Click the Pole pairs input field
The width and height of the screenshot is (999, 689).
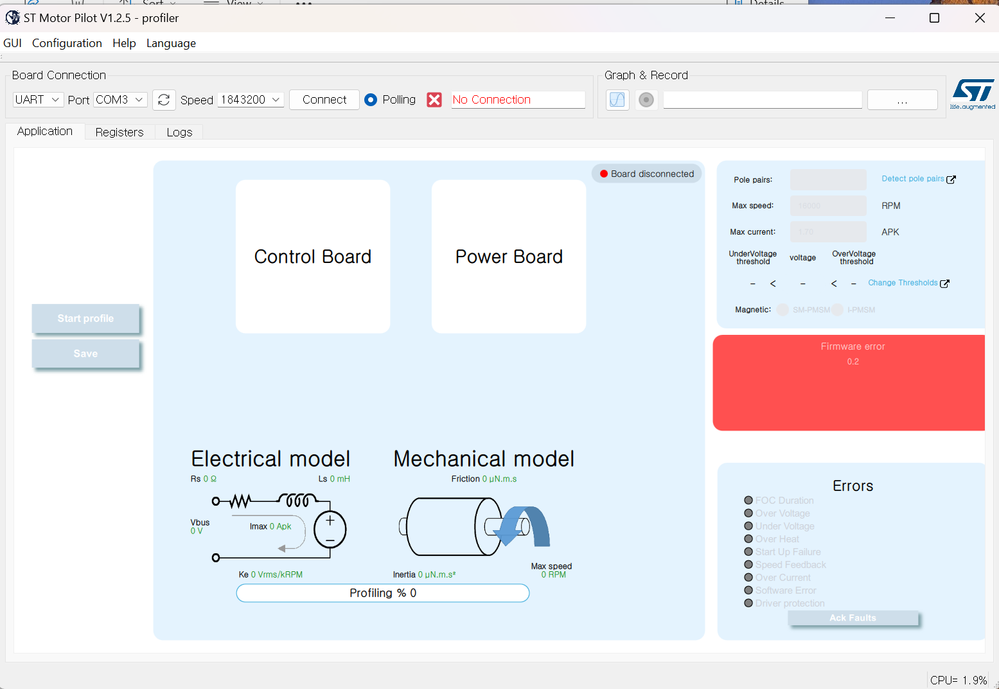coord(828,180)
